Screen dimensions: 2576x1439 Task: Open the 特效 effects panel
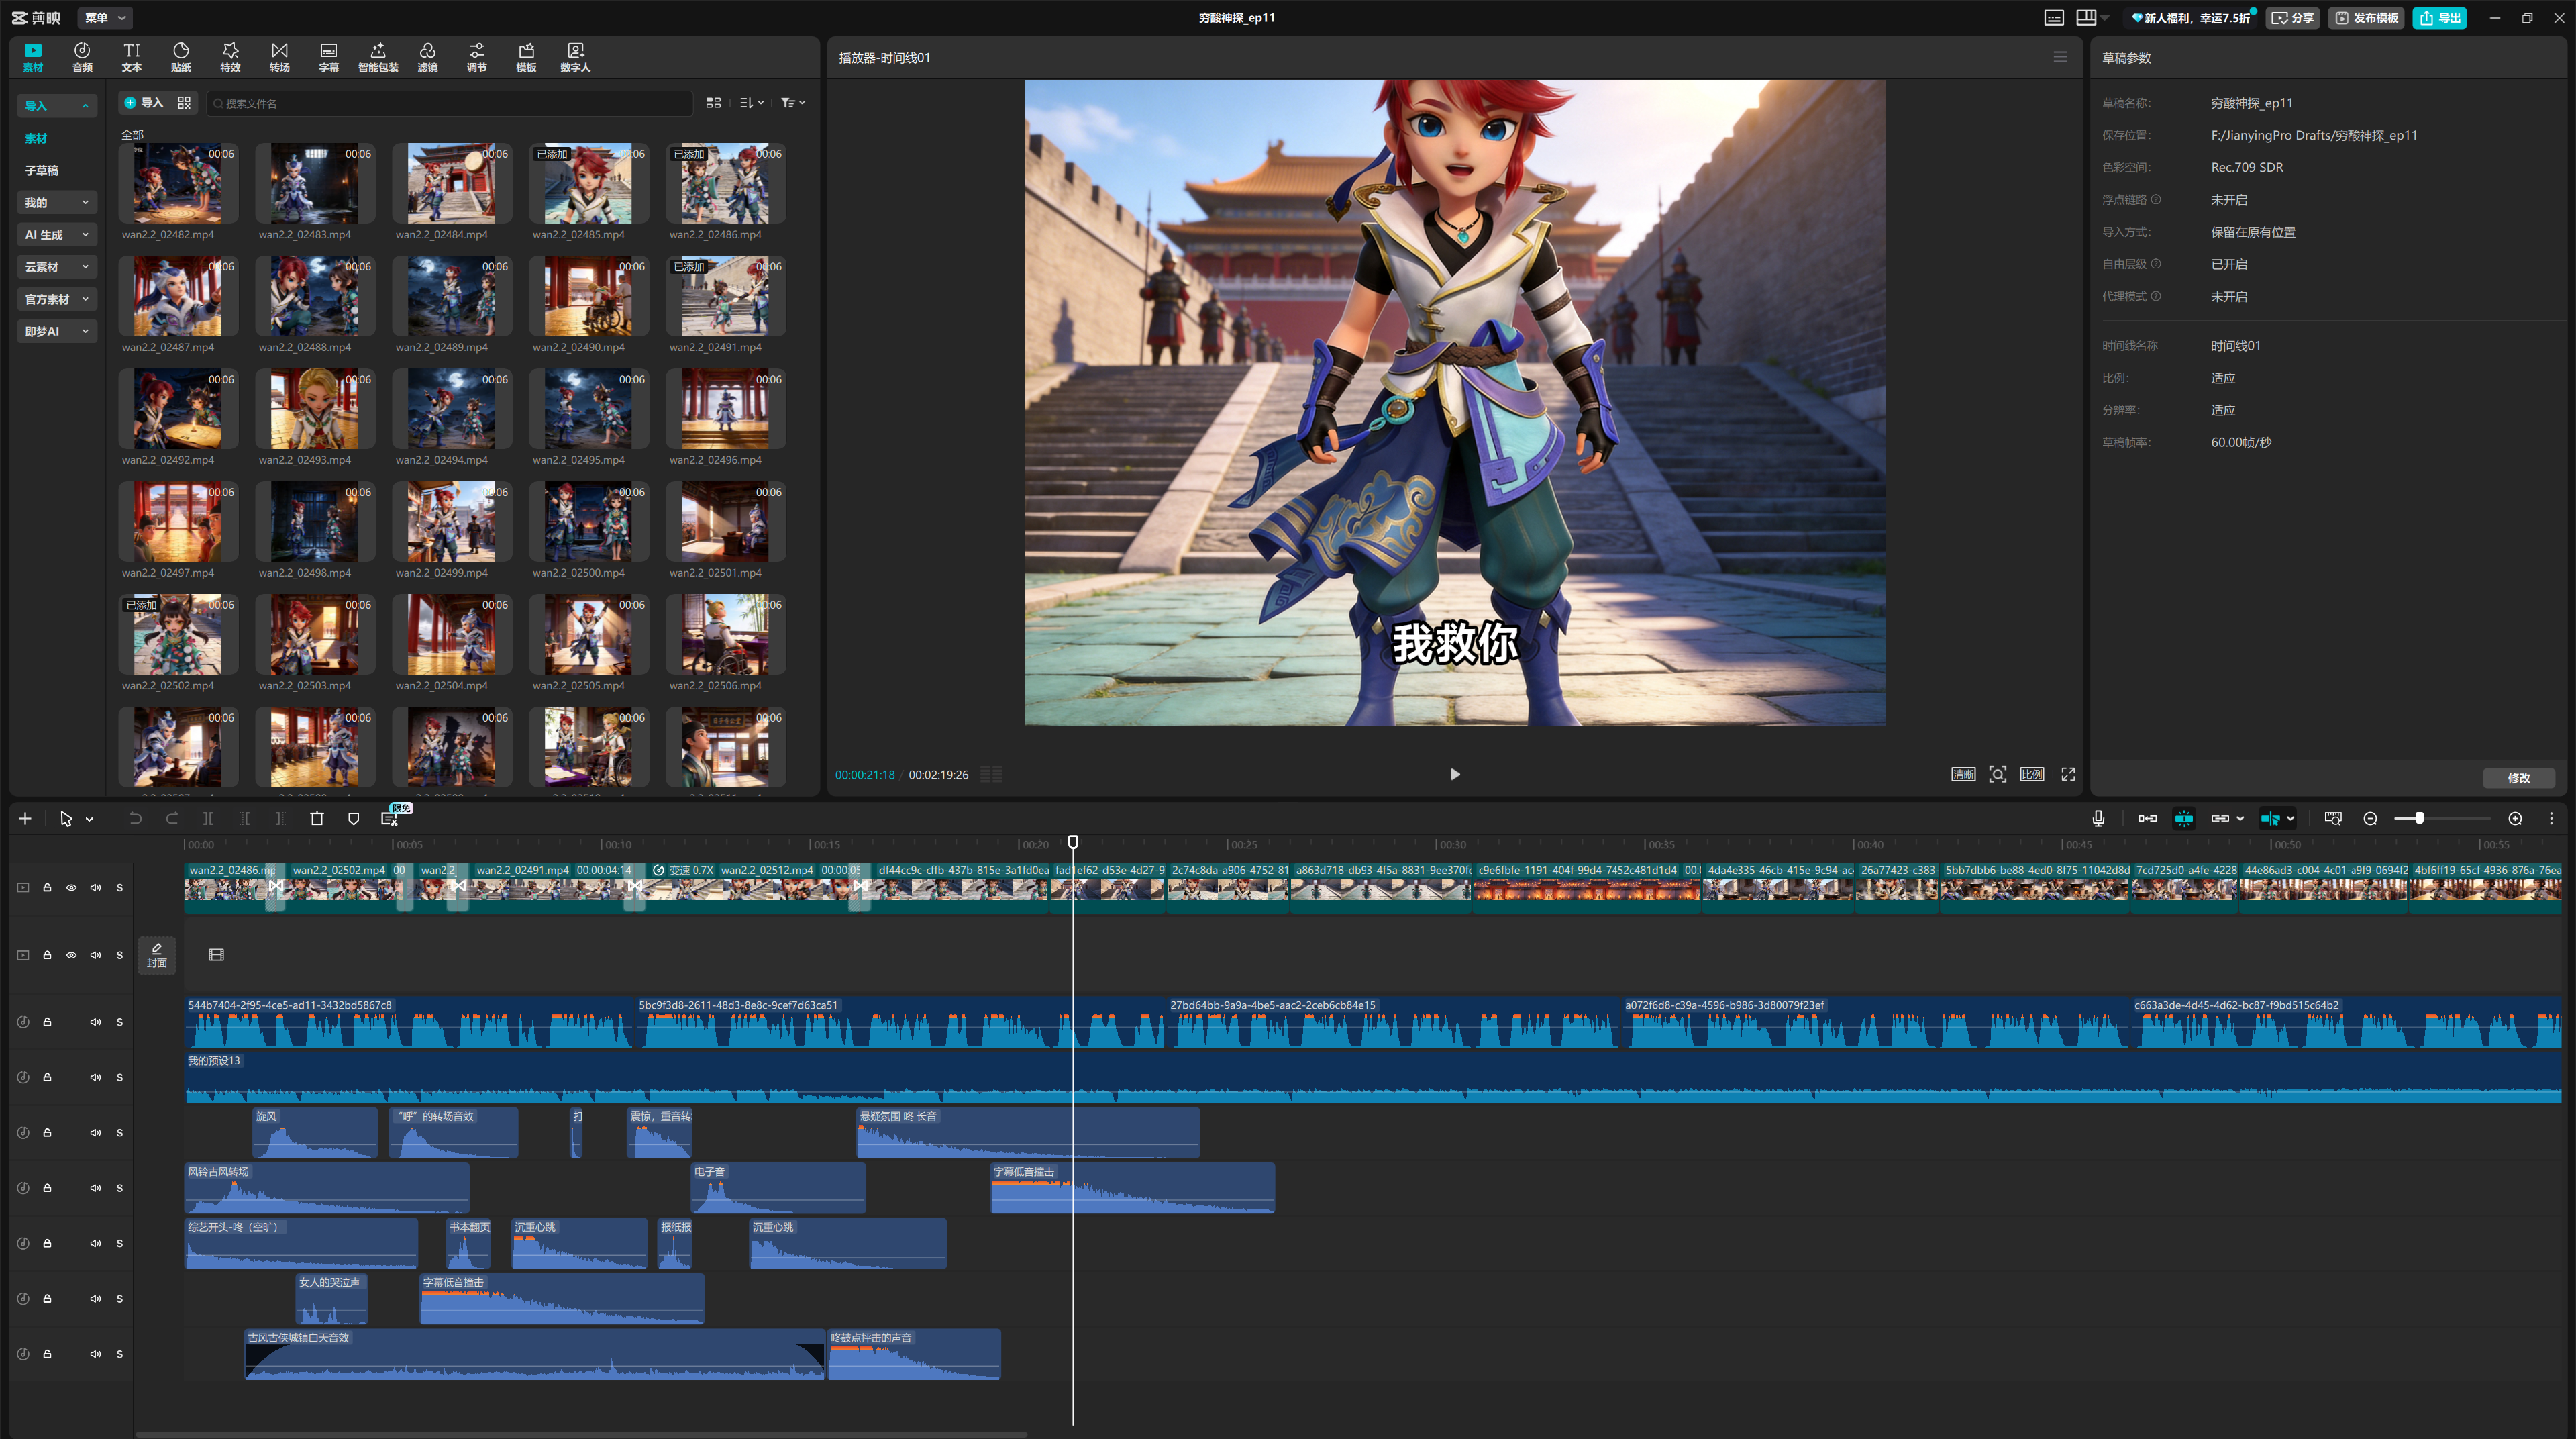[230, 57]
